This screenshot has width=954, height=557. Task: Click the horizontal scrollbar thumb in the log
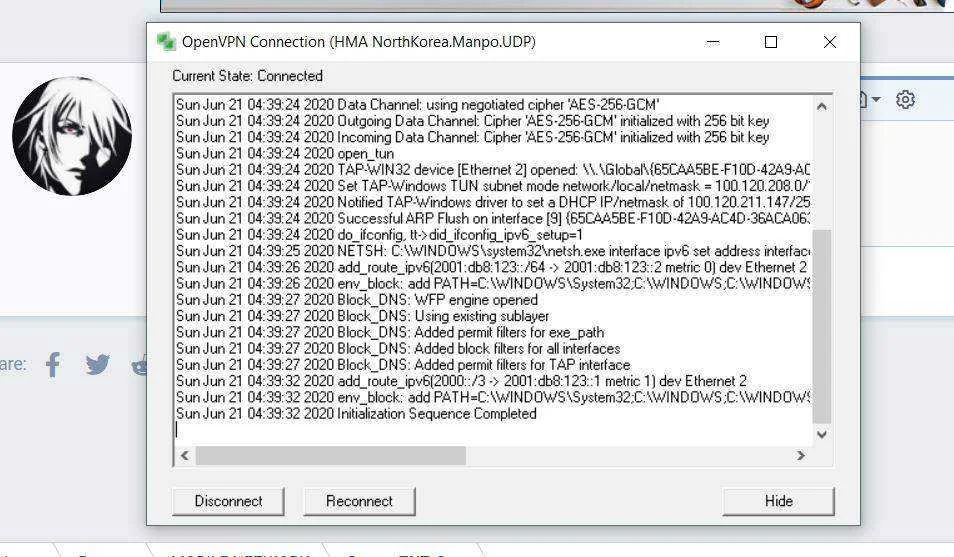(331, 455)
